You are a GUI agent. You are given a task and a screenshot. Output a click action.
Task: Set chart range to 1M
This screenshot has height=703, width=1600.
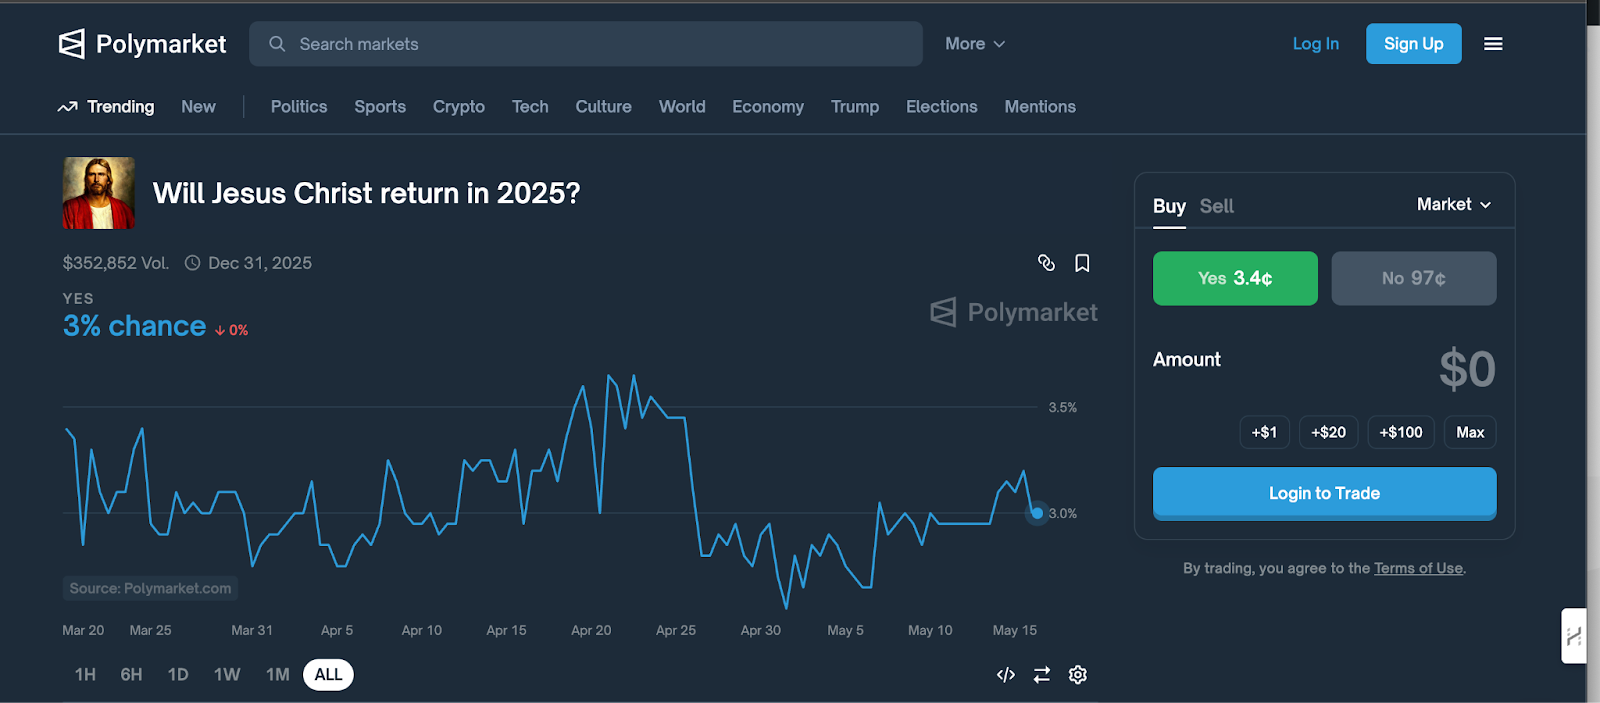click(x=277, y=675)
